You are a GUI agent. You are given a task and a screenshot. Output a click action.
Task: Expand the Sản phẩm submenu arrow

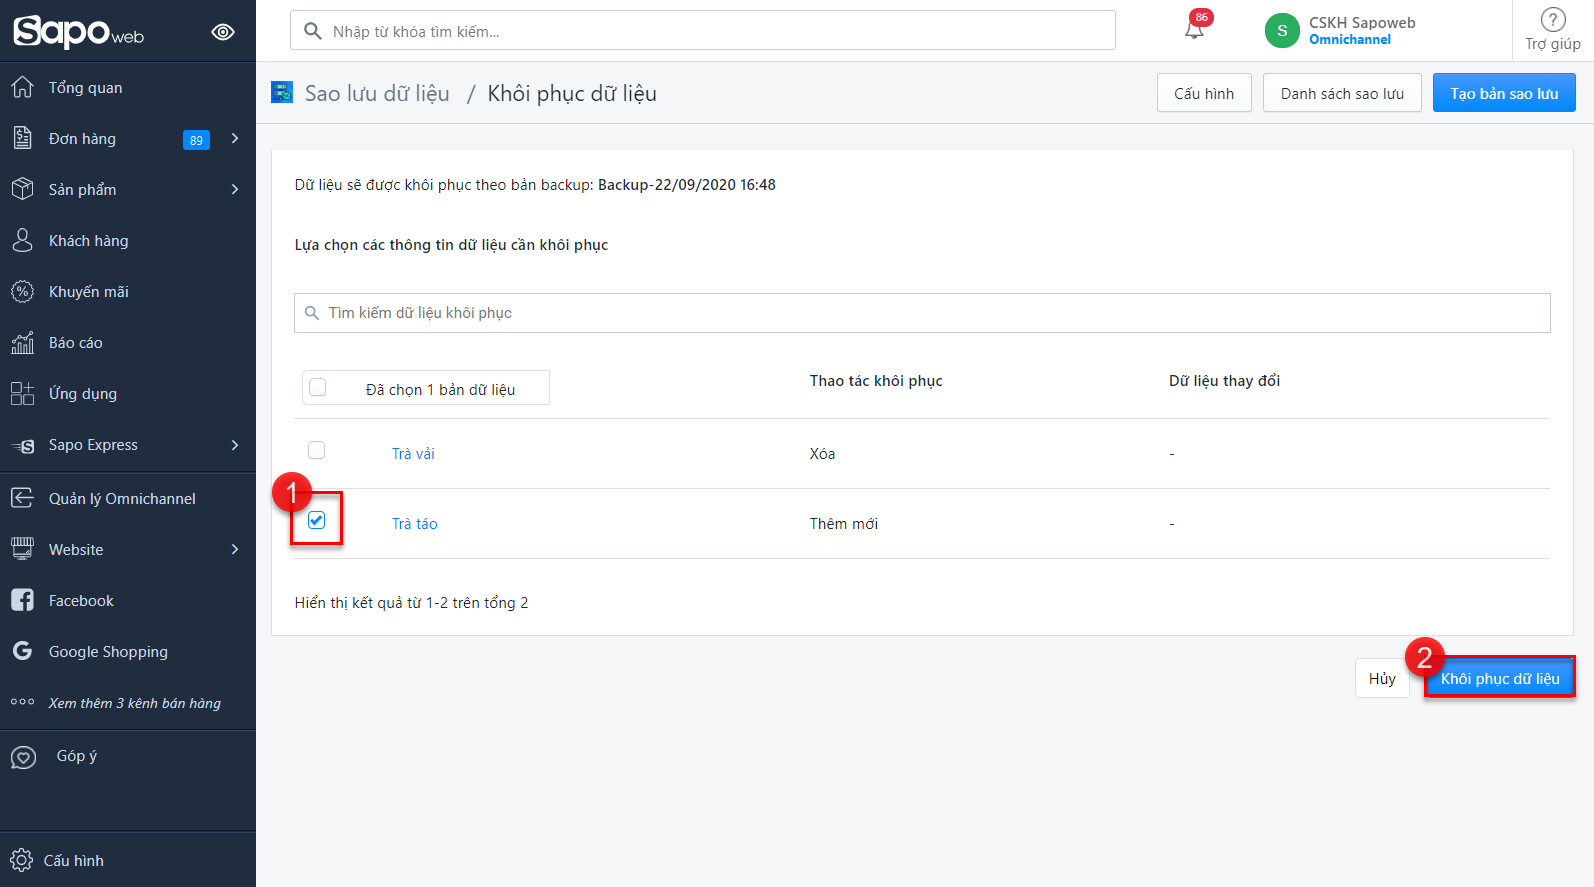click(x=235, y=190)
